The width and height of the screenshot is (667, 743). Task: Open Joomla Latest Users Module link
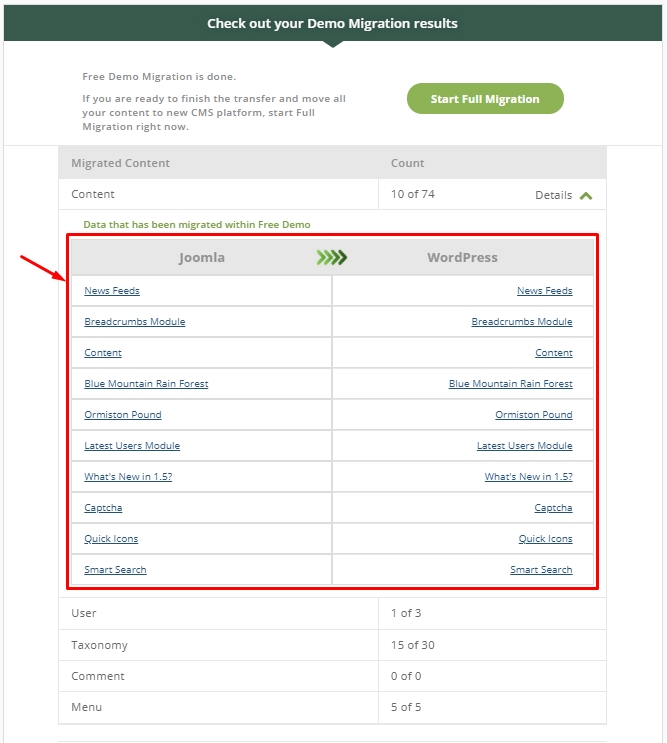[x=132, y=445]
